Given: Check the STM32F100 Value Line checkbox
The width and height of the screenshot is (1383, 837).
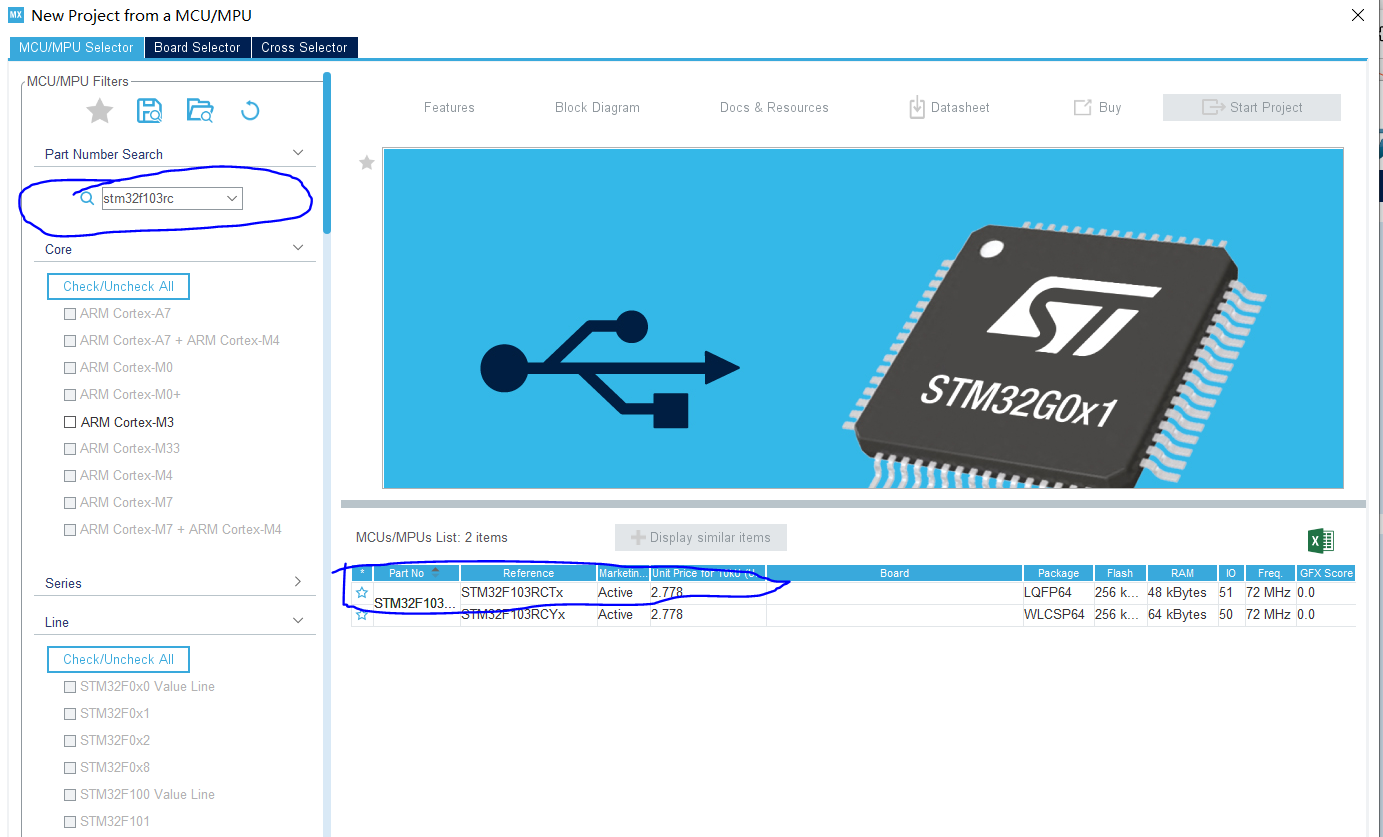Looking at the screenshot, I should pos(70,795).
